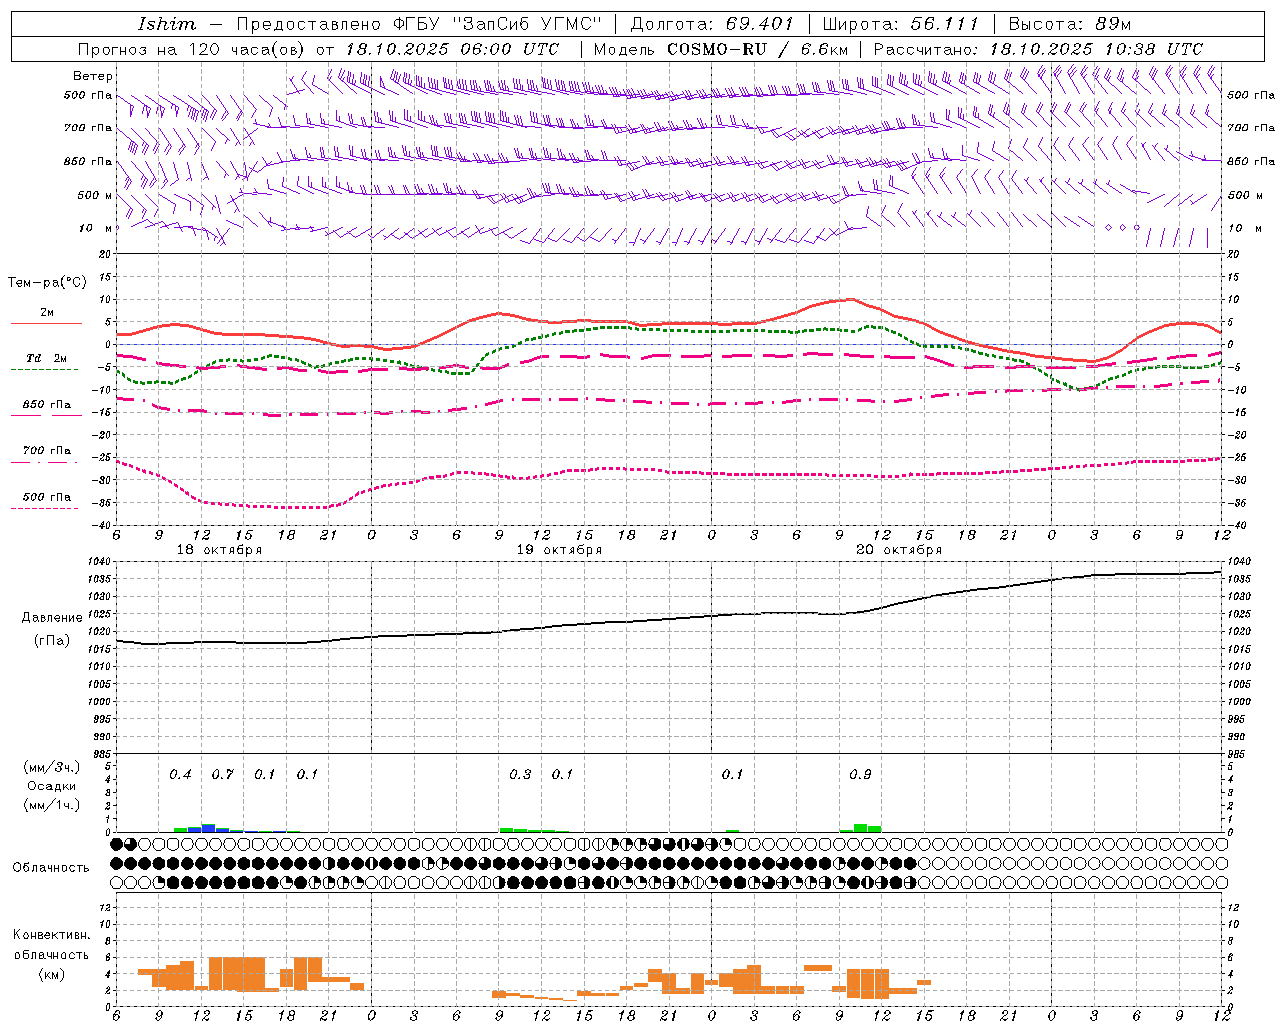This screenshot has height=1024, width=1280.
Task: Click the 0.9 precipitation amount
Action: point(860,774)
